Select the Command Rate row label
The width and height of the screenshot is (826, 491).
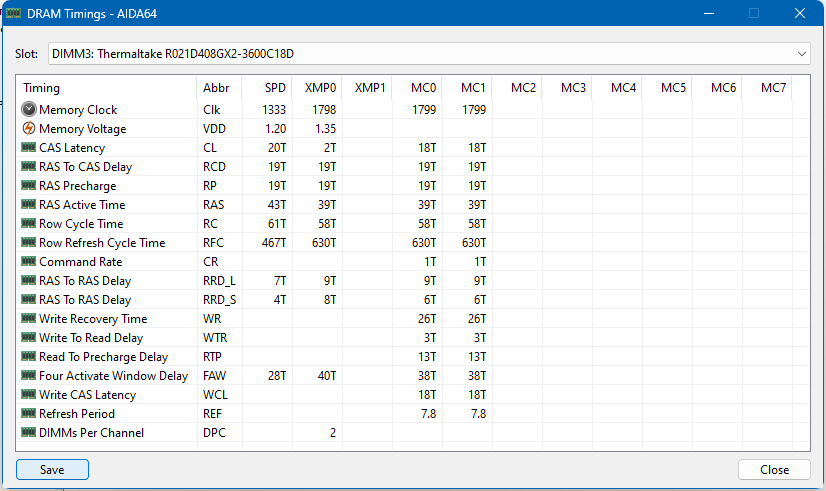tap(81, 261)
